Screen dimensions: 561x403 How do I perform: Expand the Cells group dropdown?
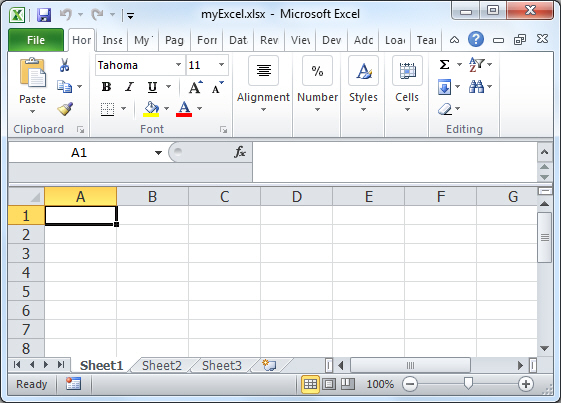point(407,110)
